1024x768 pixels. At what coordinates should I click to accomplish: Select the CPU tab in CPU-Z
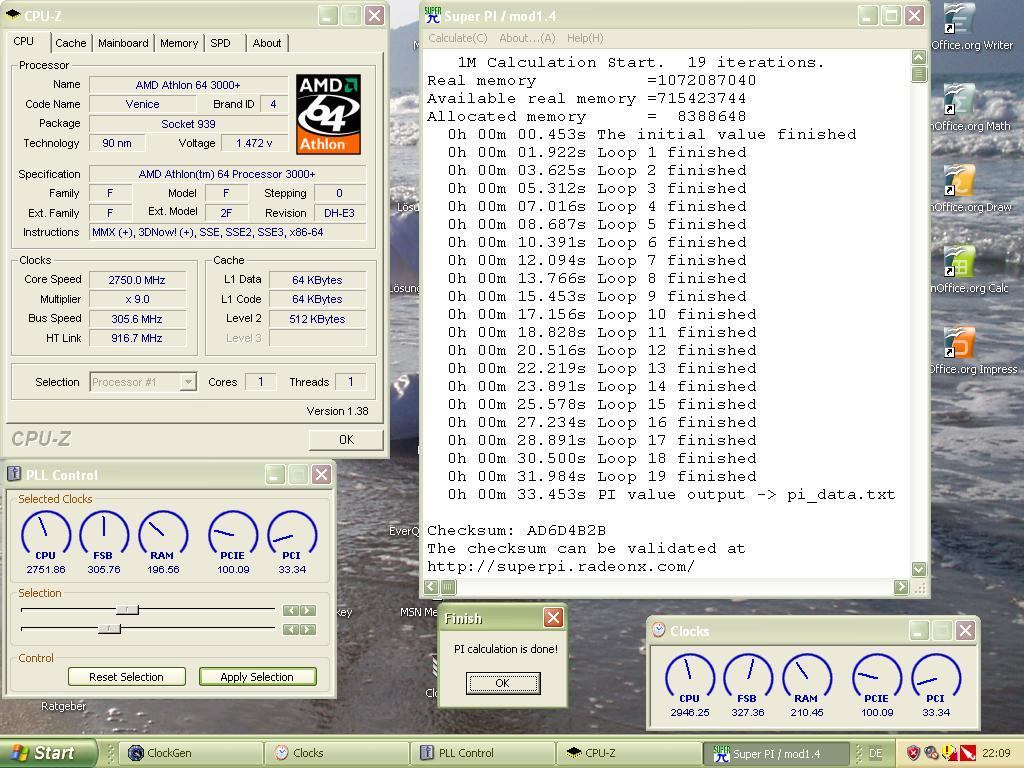24,41
